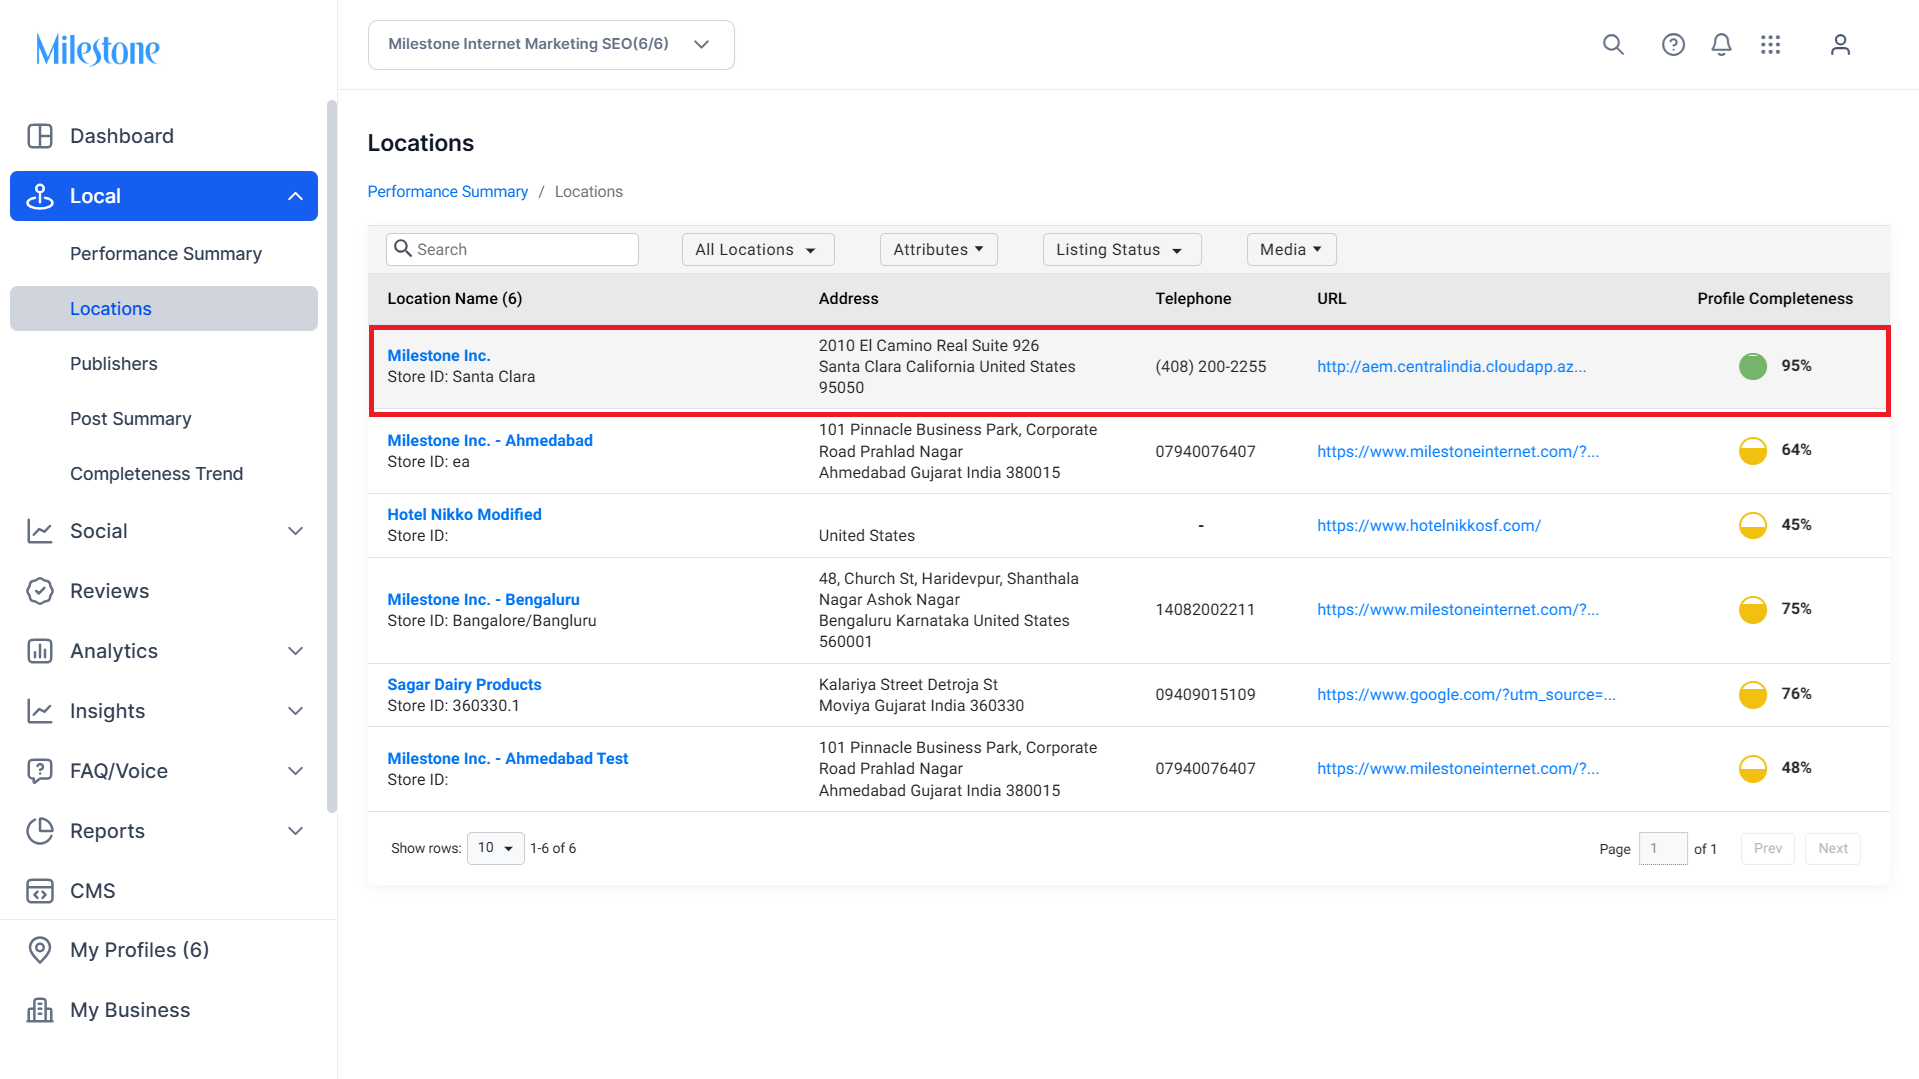Open the Sagar Dairy Products location

pyautogui.click(x=465, y=685)
